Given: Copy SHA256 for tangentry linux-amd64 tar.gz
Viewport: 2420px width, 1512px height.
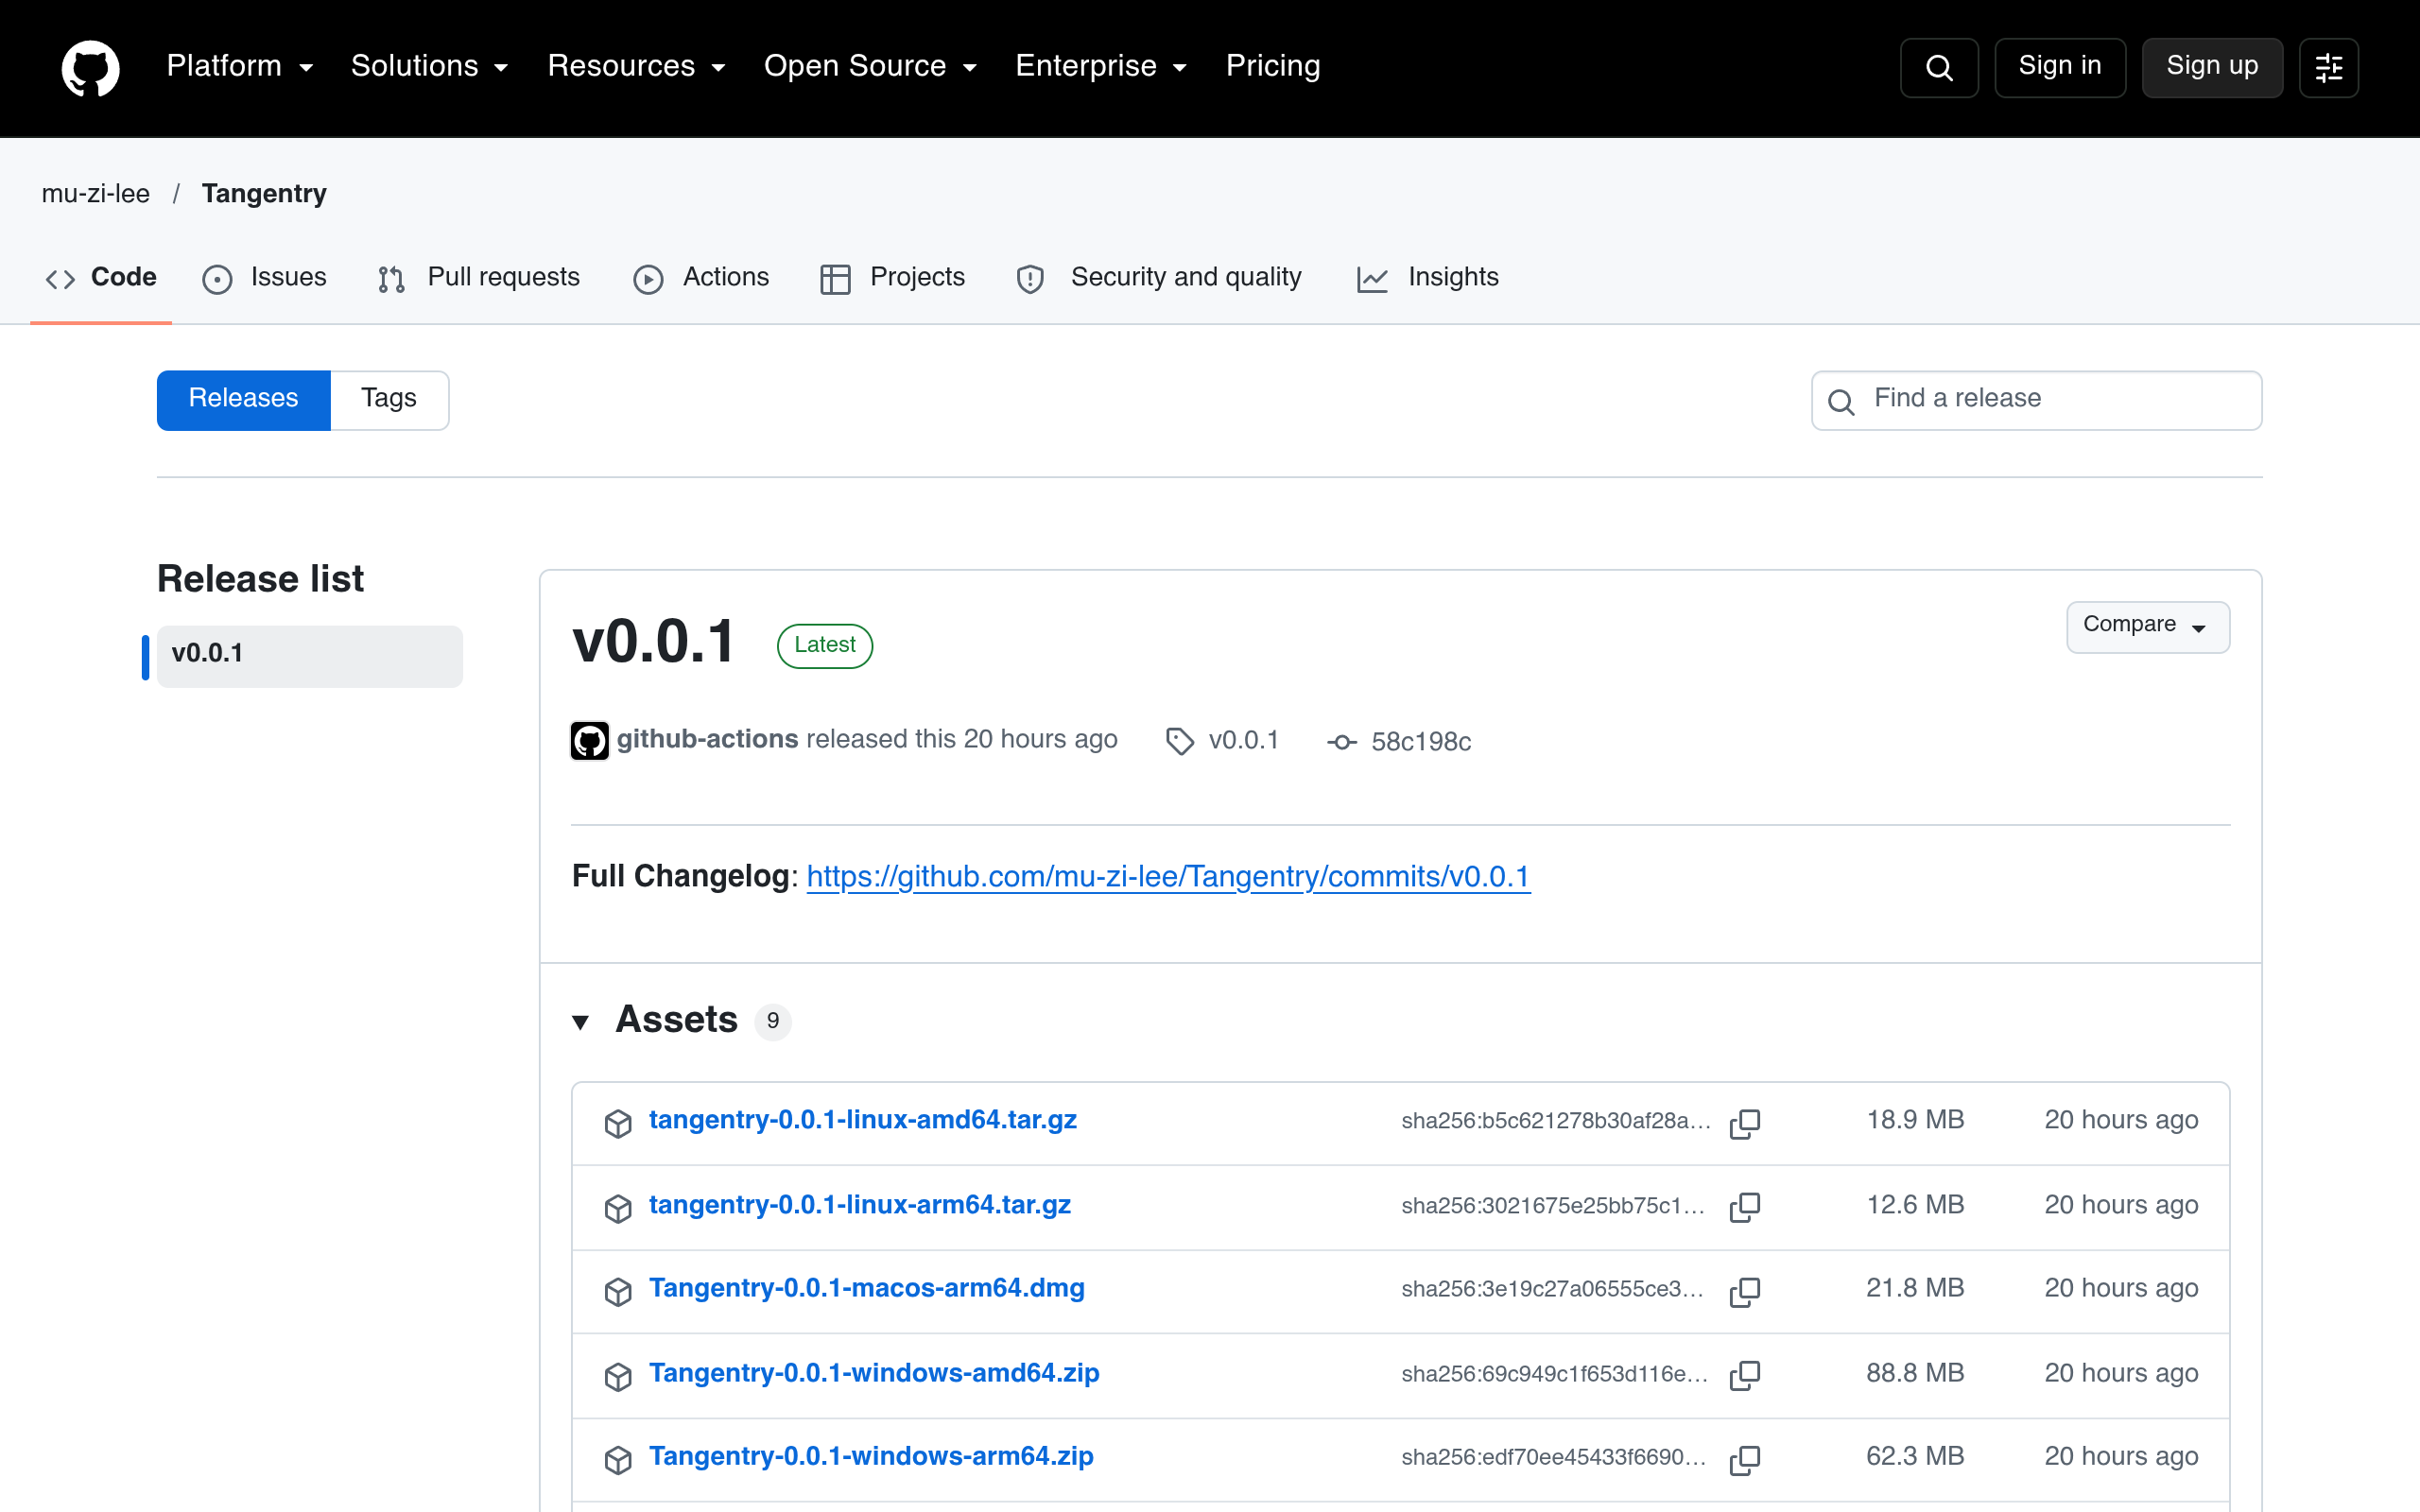Looking at the screenshot, I should coord(1745,1123).
